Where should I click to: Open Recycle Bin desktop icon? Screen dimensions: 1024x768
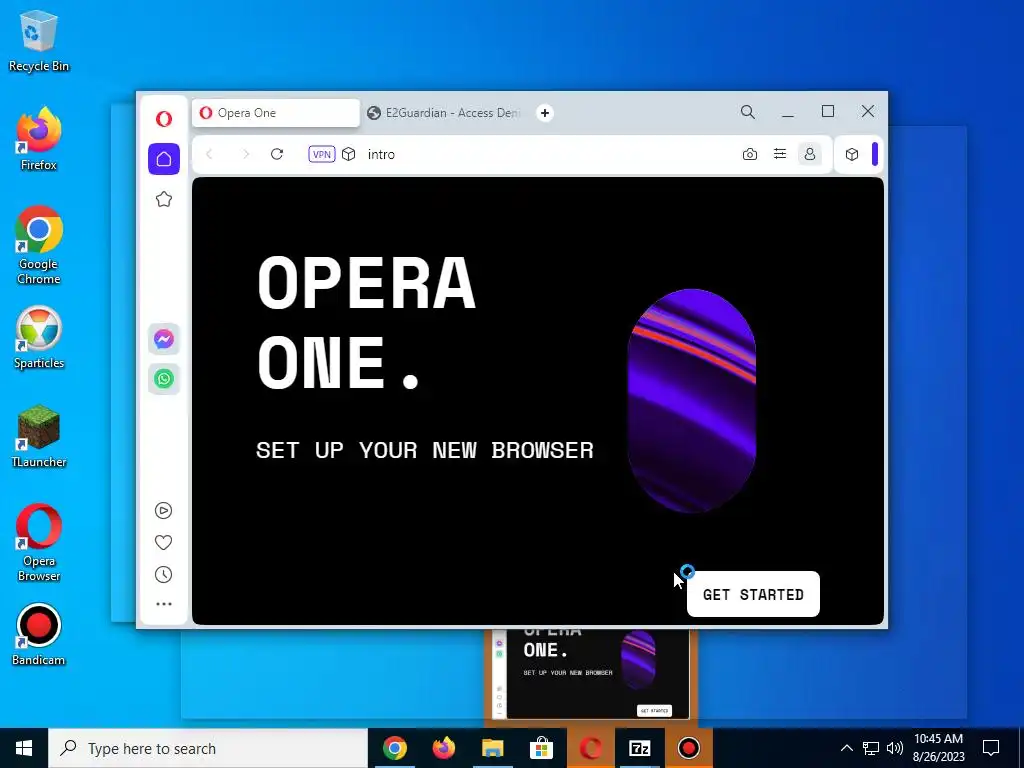pyautogui.click(x=39, y=41)
